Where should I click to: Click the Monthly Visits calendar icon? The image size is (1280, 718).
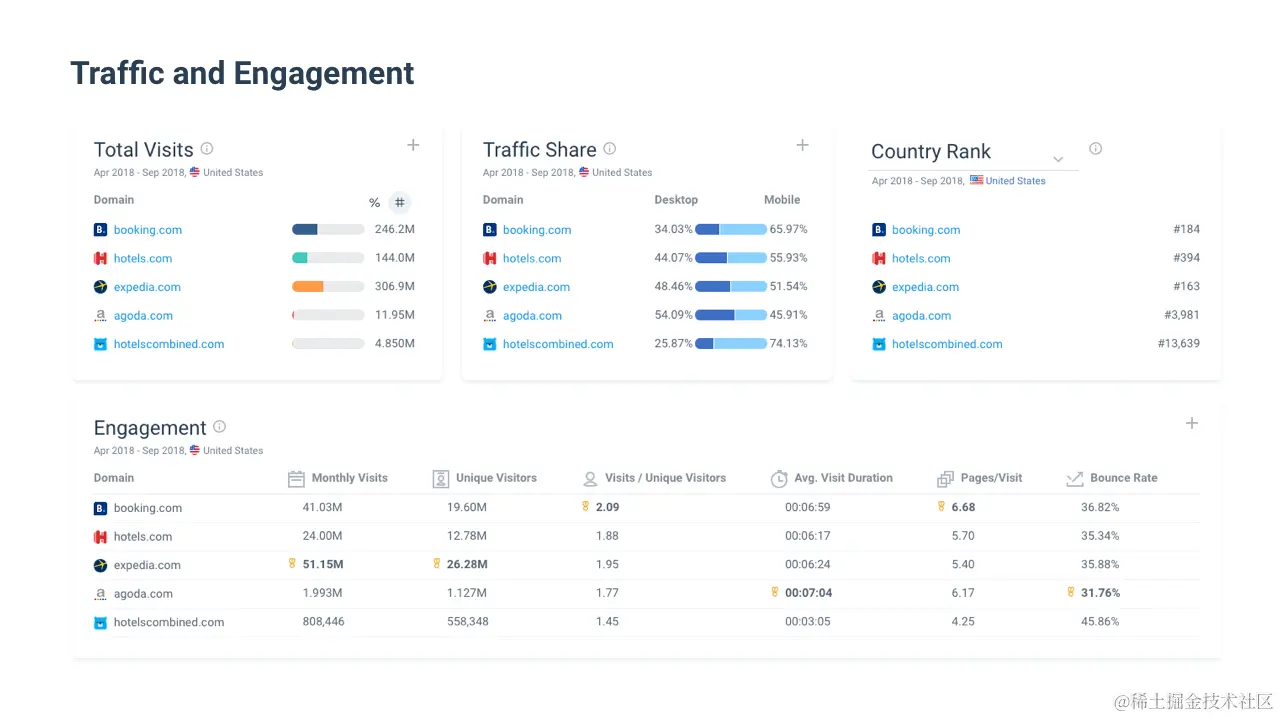[x=296, y=479]
